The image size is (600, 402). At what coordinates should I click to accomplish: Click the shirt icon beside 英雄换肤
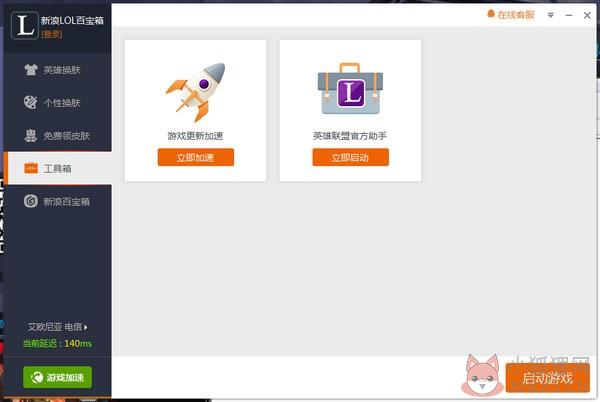tap(31, 70)
